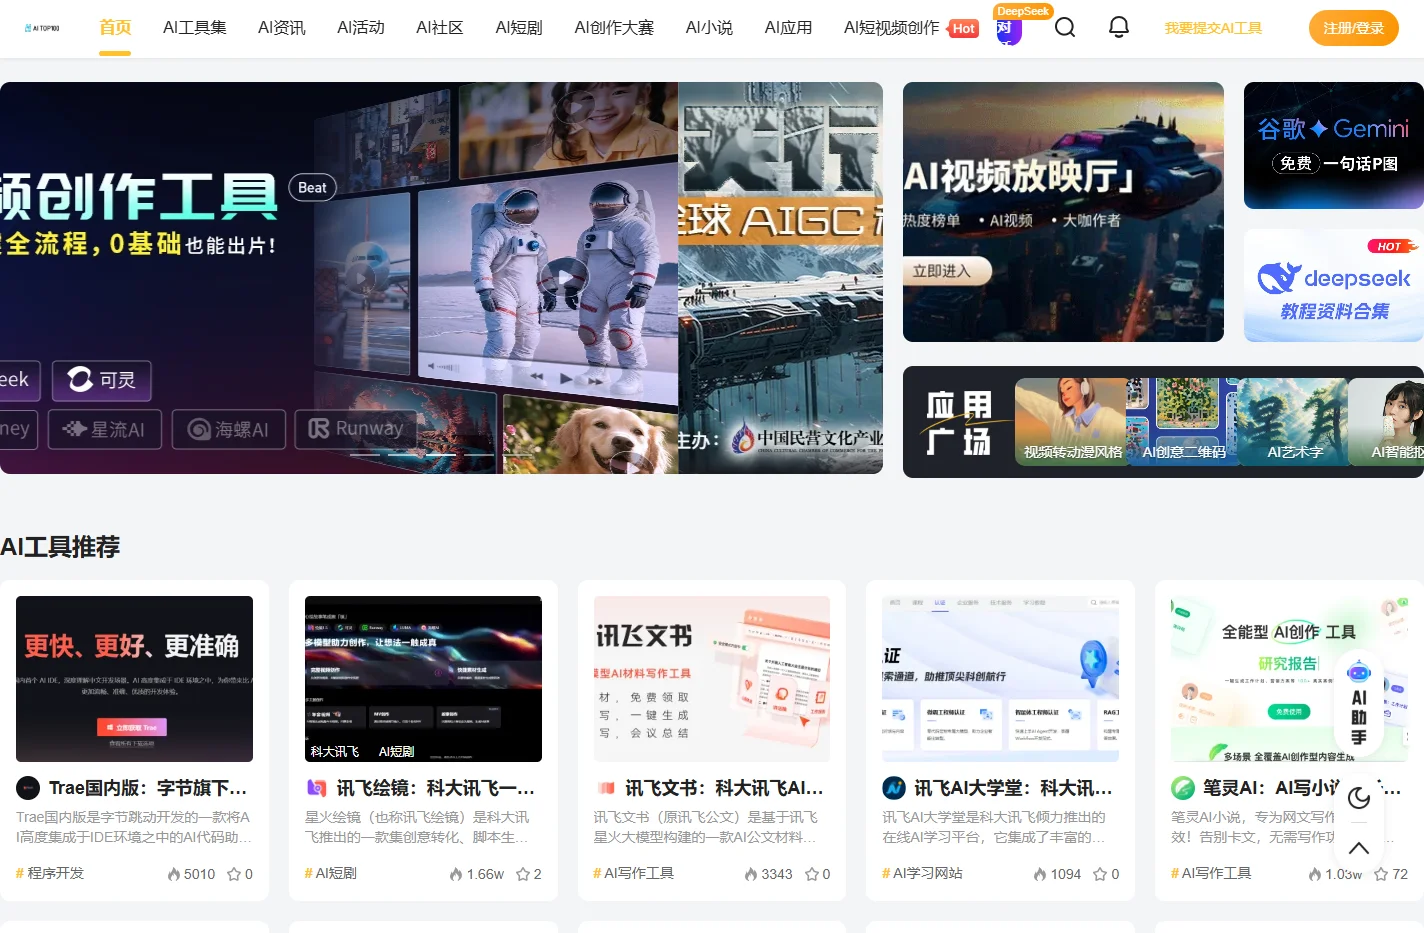Click AI写作工具 tag on 讯飞文书 card
The image size is (1424, 933).
click(633, 873)
